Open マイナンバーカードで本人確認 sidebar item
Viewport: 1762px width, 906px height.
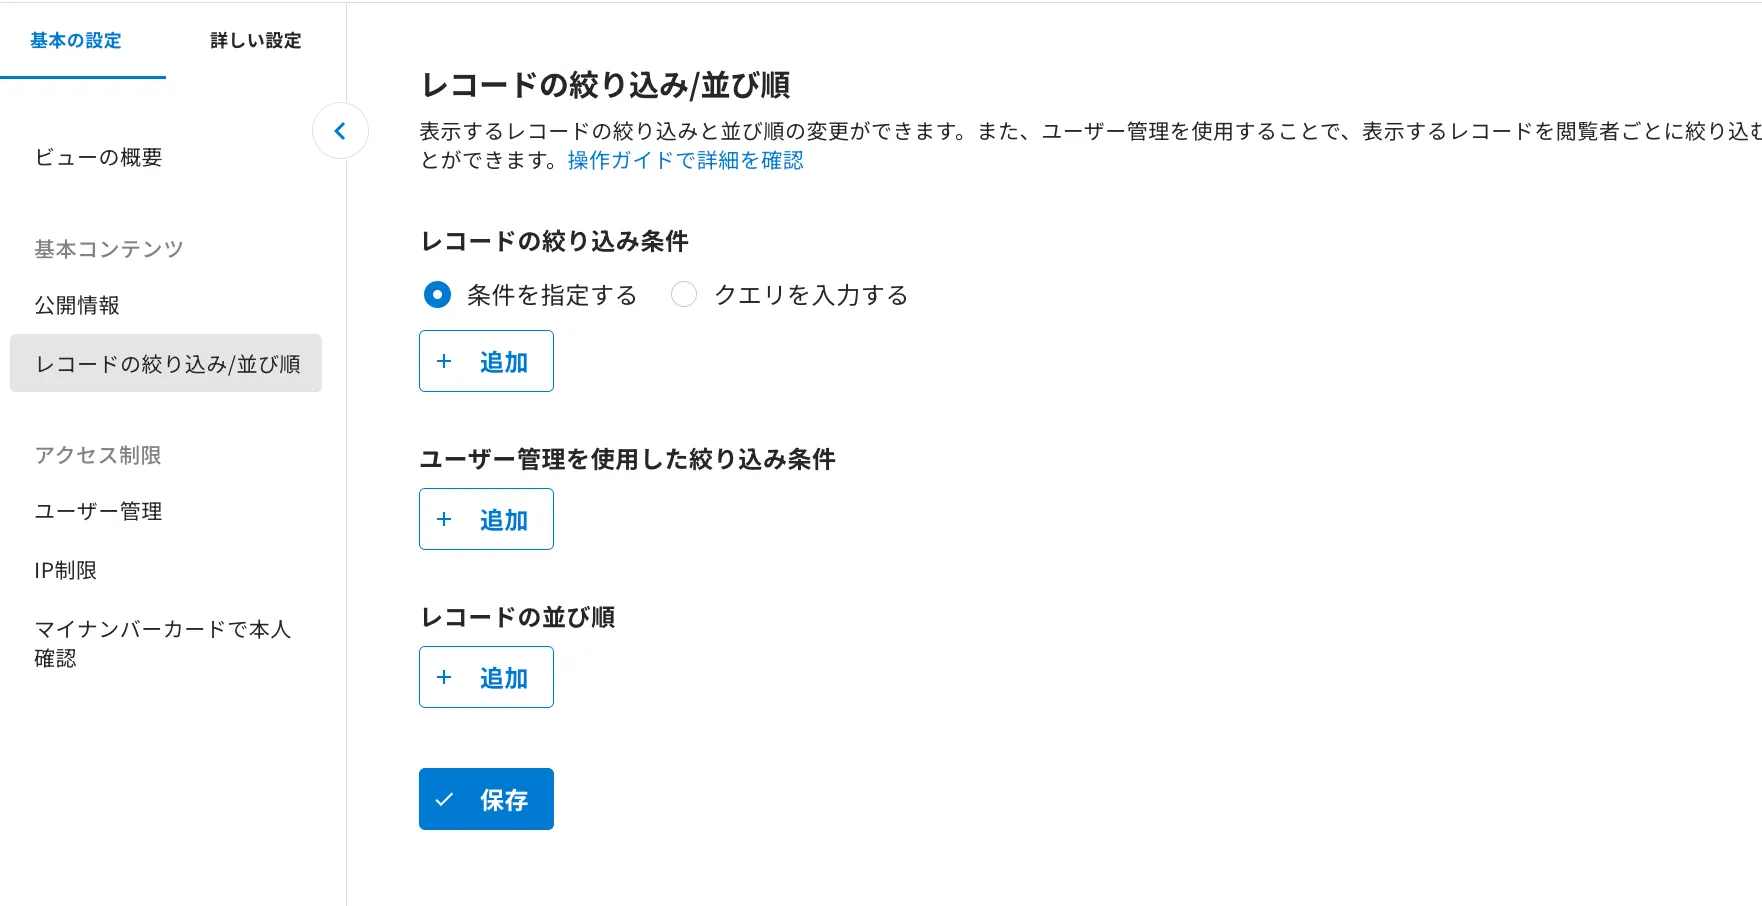(163, 643)
